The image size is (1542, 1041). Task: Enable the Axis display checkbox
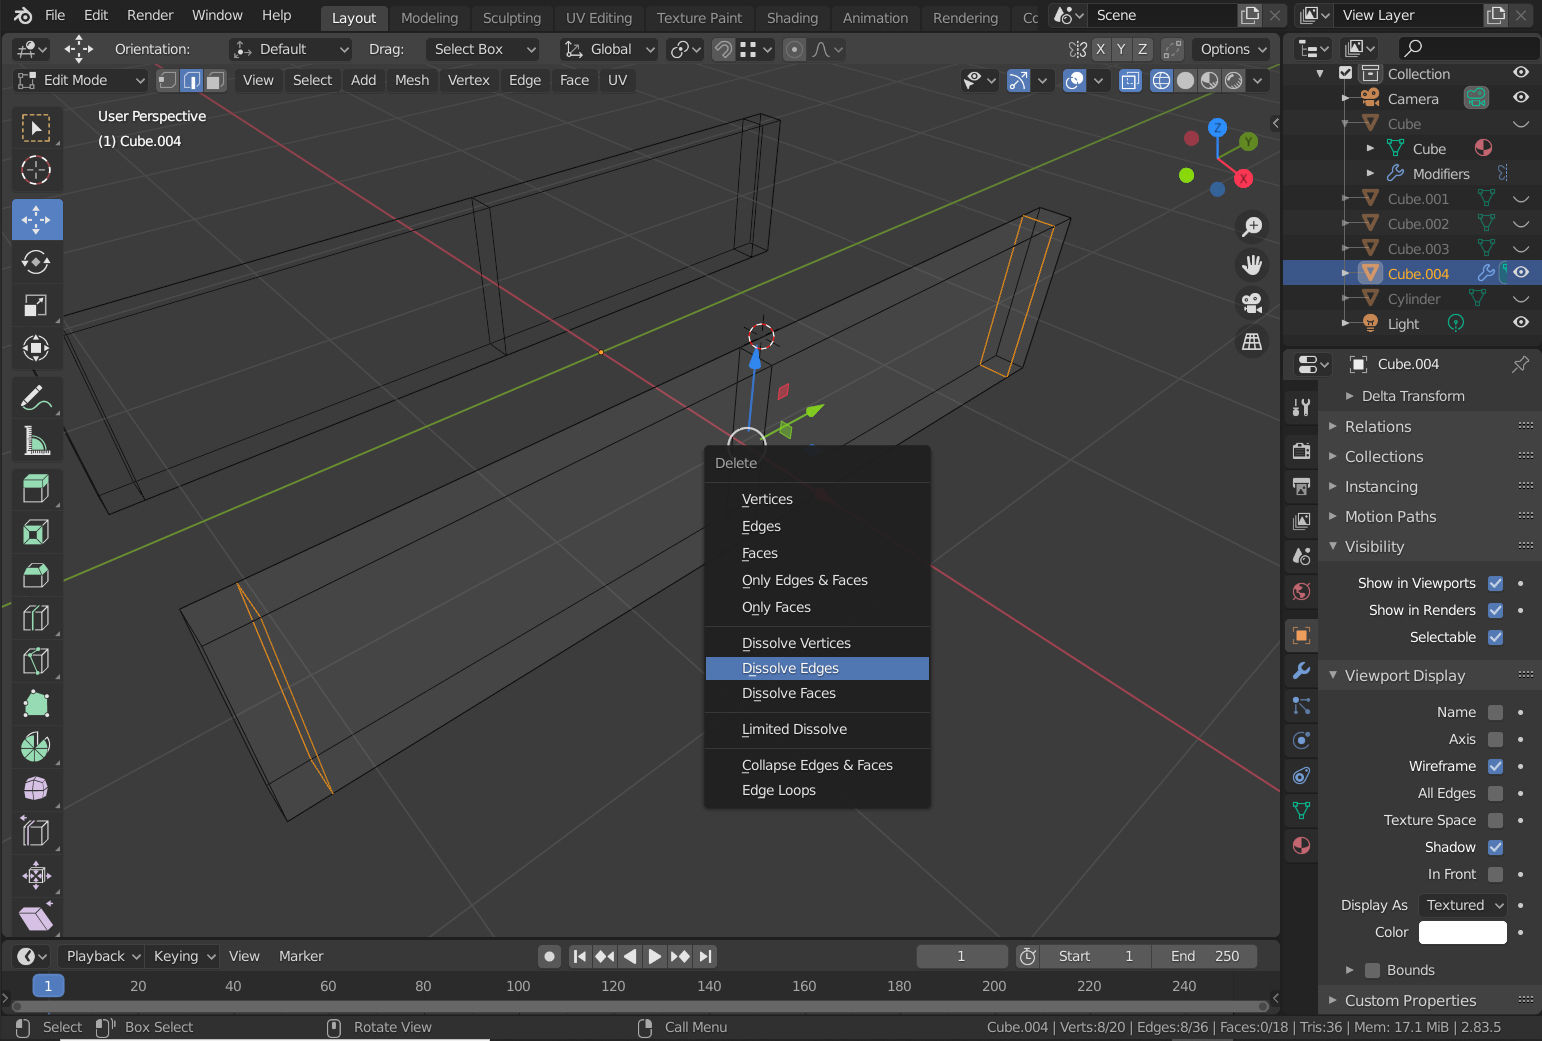click(x=1496, y=739)
